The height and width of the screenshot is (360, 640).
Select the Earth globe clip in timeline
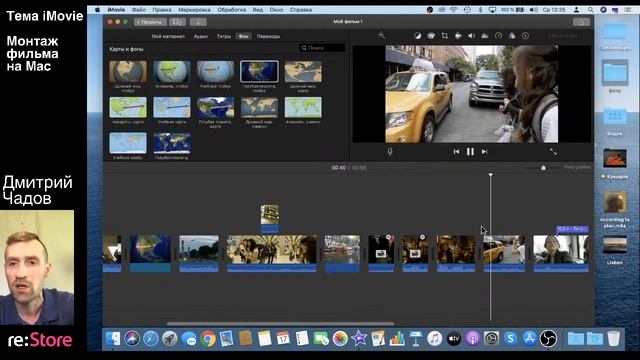point(150,253)
